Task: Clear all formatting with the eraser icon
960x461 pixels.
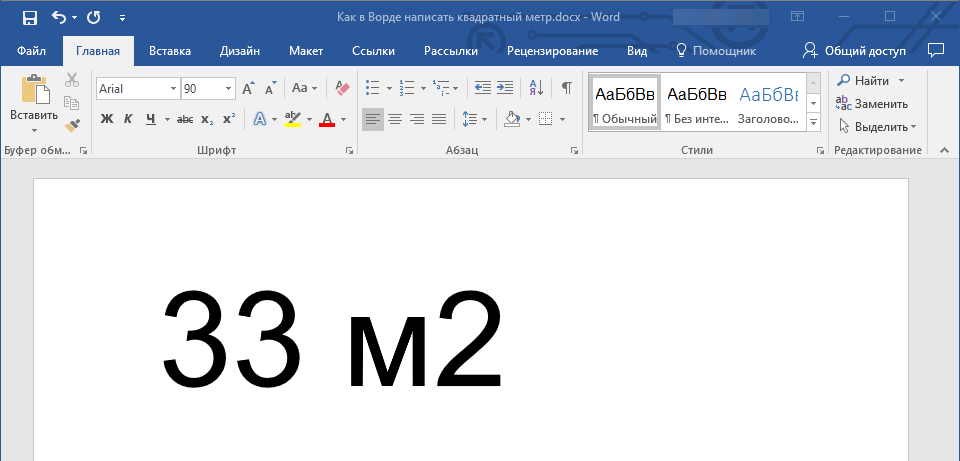Action: pyautogui.click(x=343, y=88)
